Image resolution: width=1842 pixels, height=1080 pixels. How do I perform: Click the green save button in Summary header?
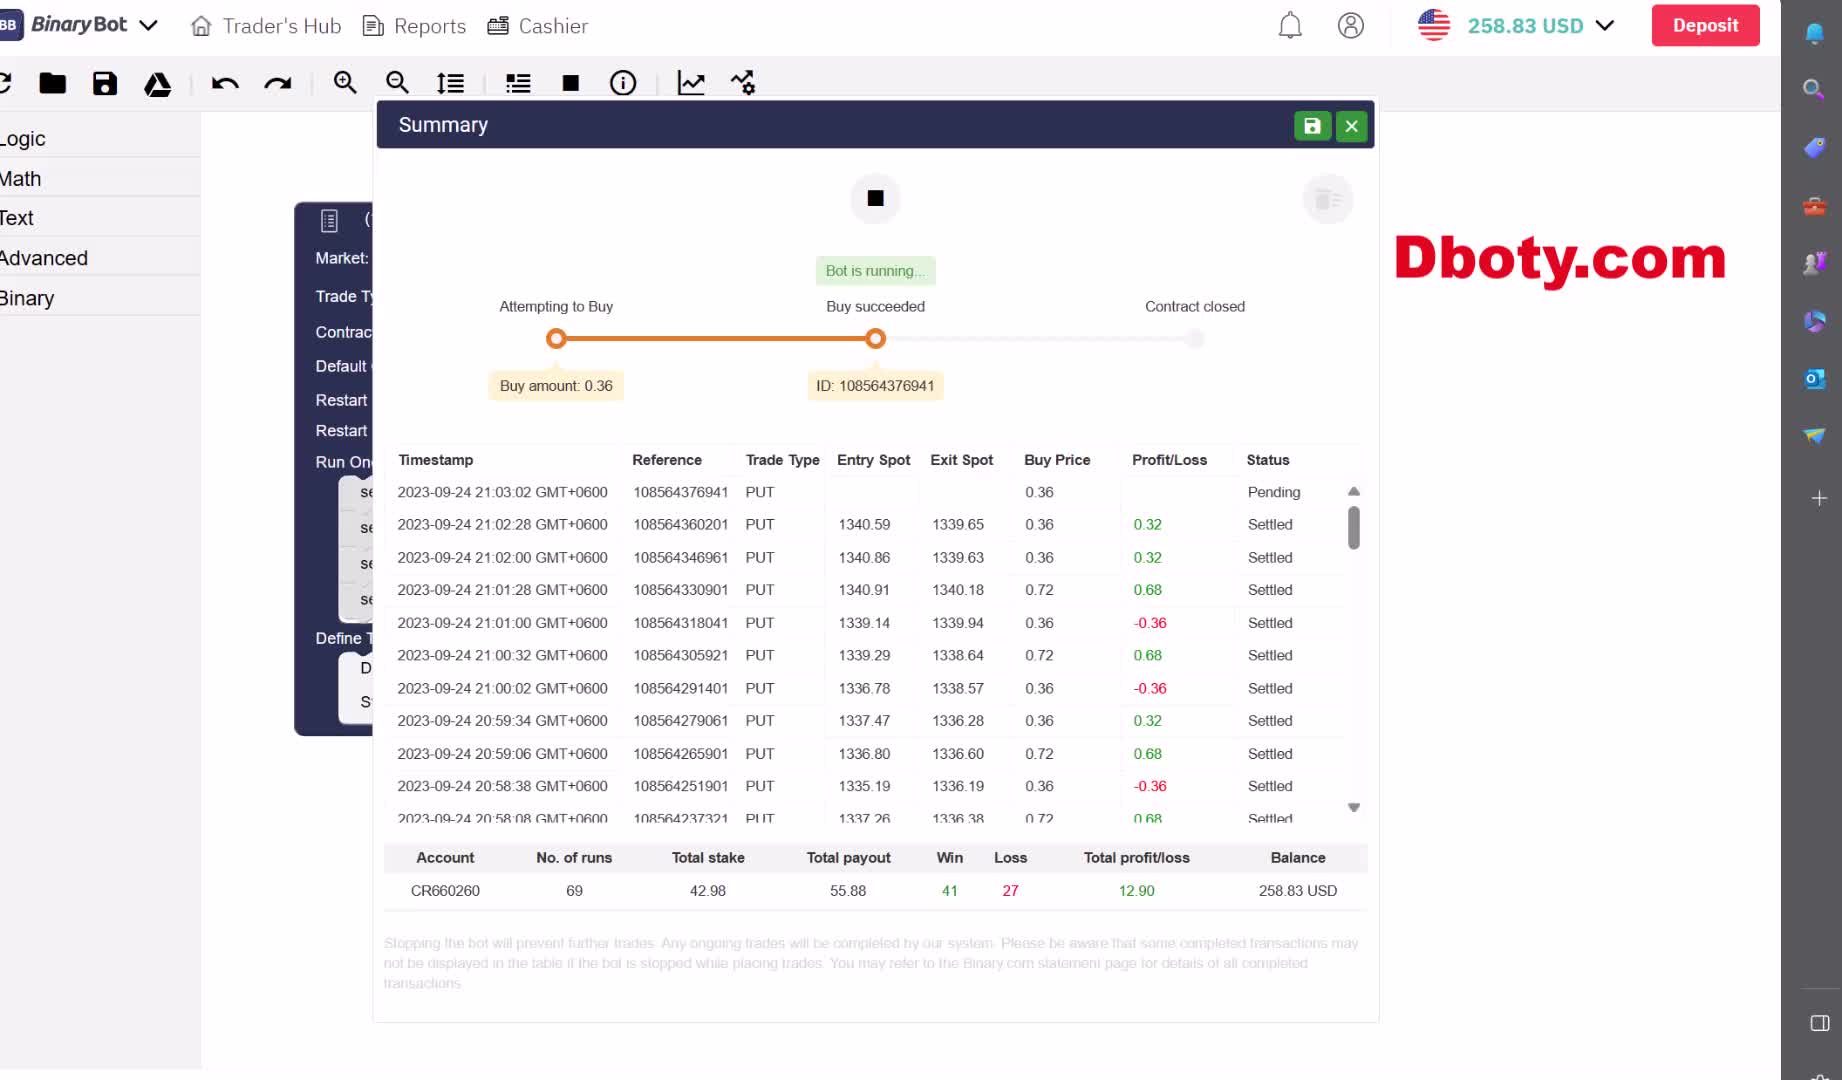coord(1312,126)
